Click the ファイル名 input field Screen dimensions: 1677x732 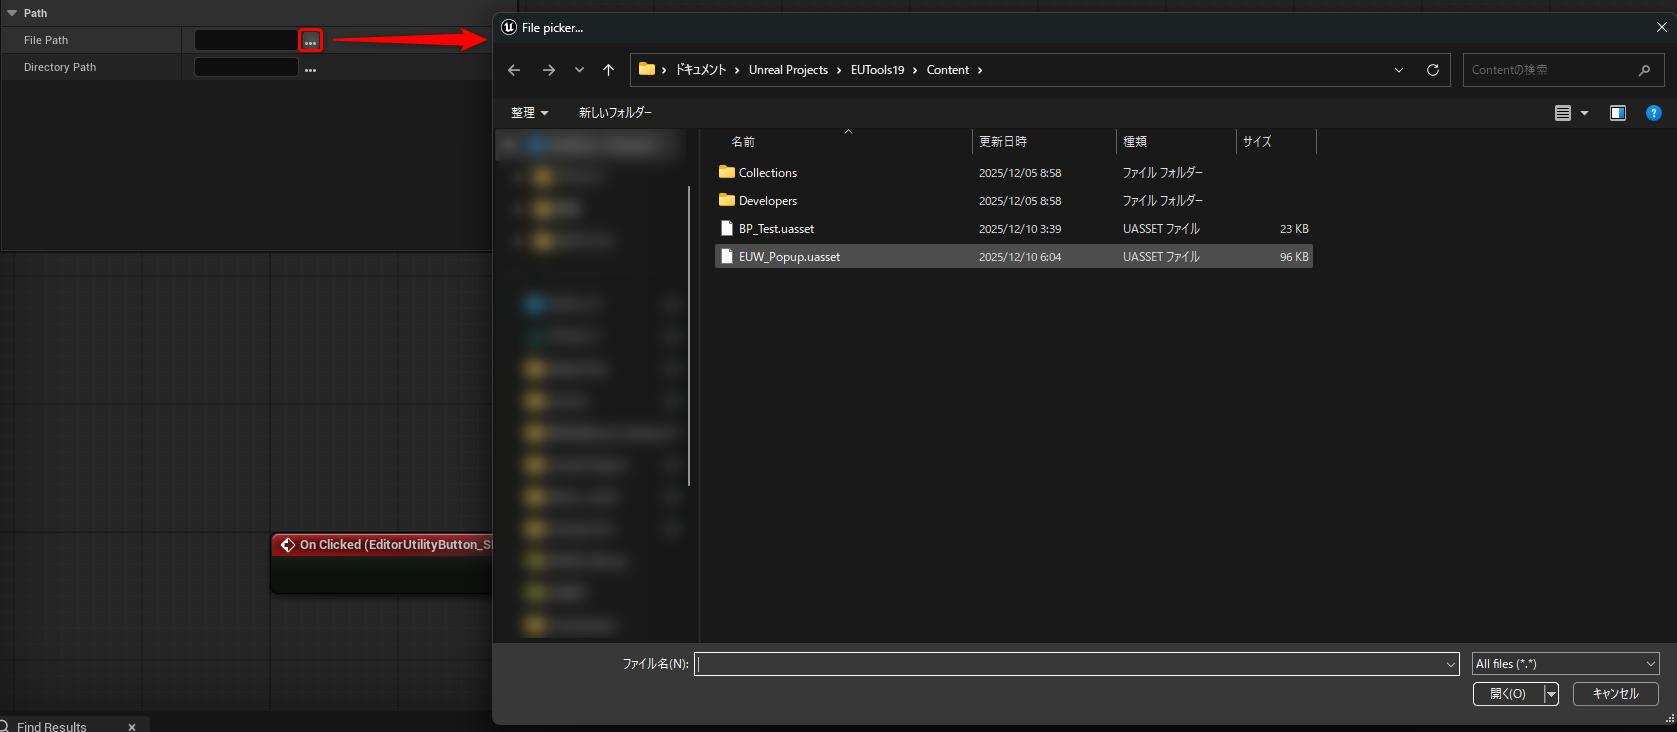[x=1068, y=664]
